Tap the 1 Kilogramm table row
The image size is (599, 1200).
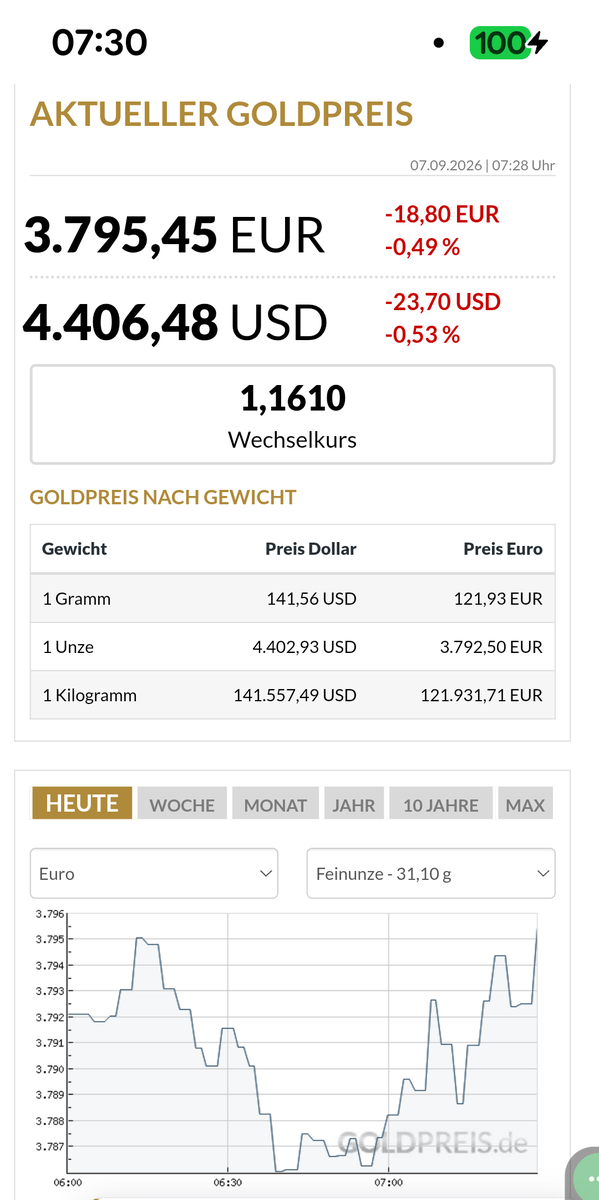pyautogui.click(x=292, y=695)
